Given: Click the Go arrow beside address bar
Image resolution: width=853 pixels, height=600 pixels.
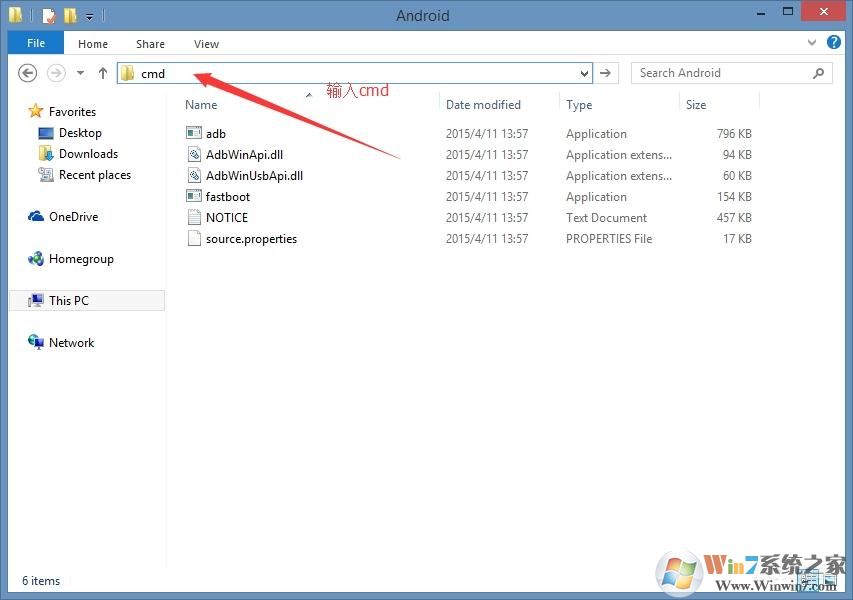Looking at the screenshot, I should click(x=606, y=73).
